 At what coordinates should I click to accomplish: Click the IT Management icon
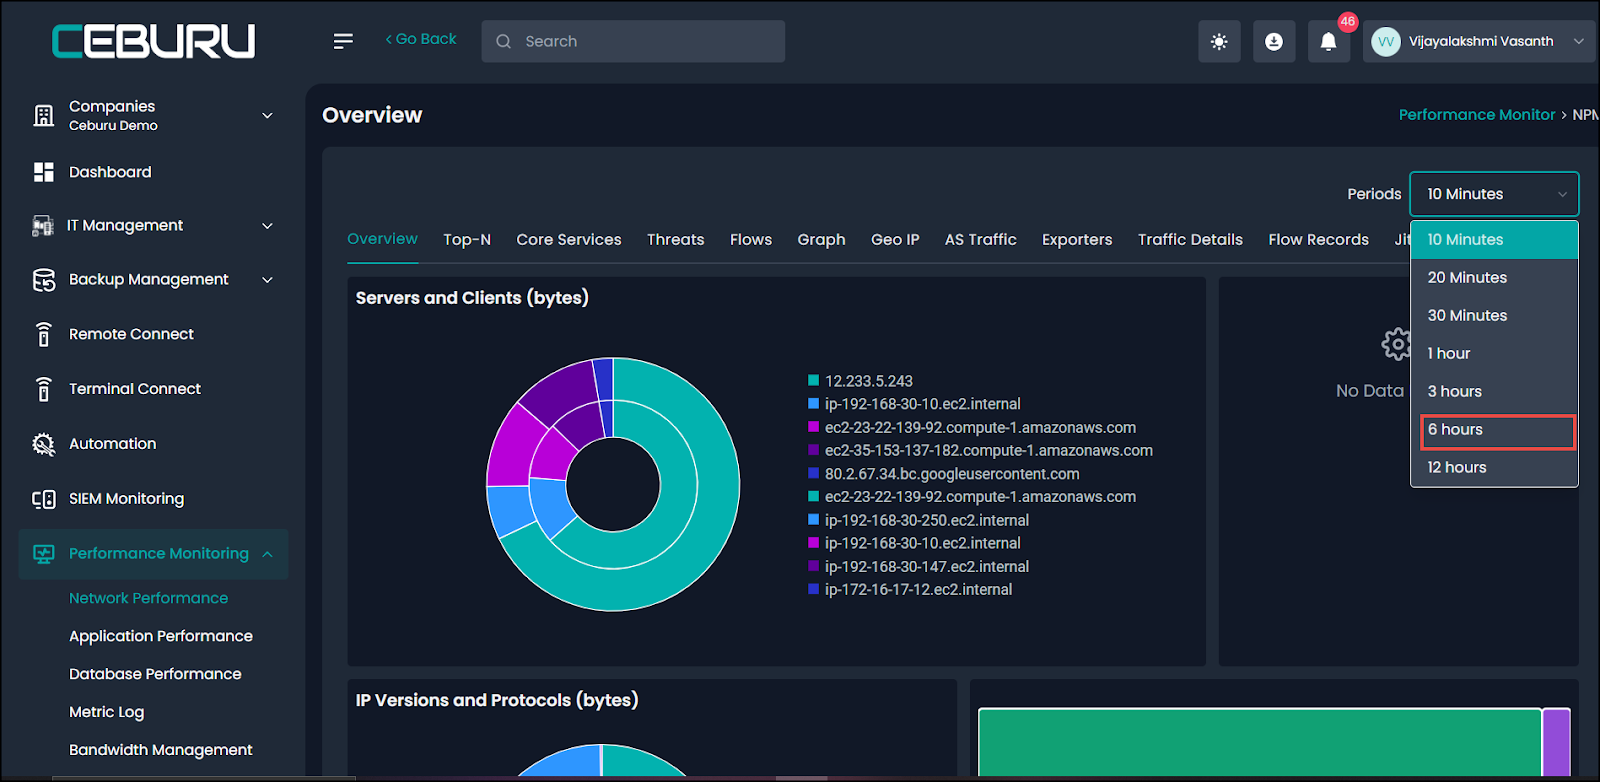43,226
